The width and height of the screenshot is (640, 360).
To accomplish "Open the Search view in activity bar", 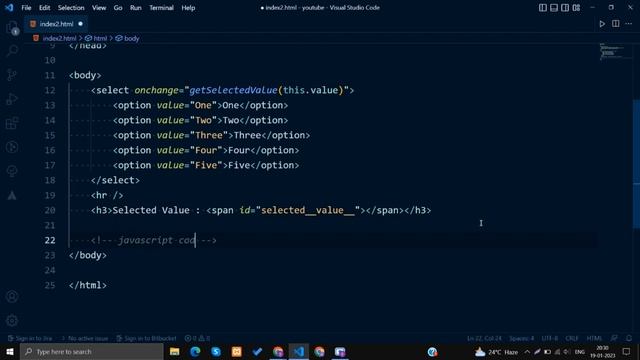I will point(12,51).
